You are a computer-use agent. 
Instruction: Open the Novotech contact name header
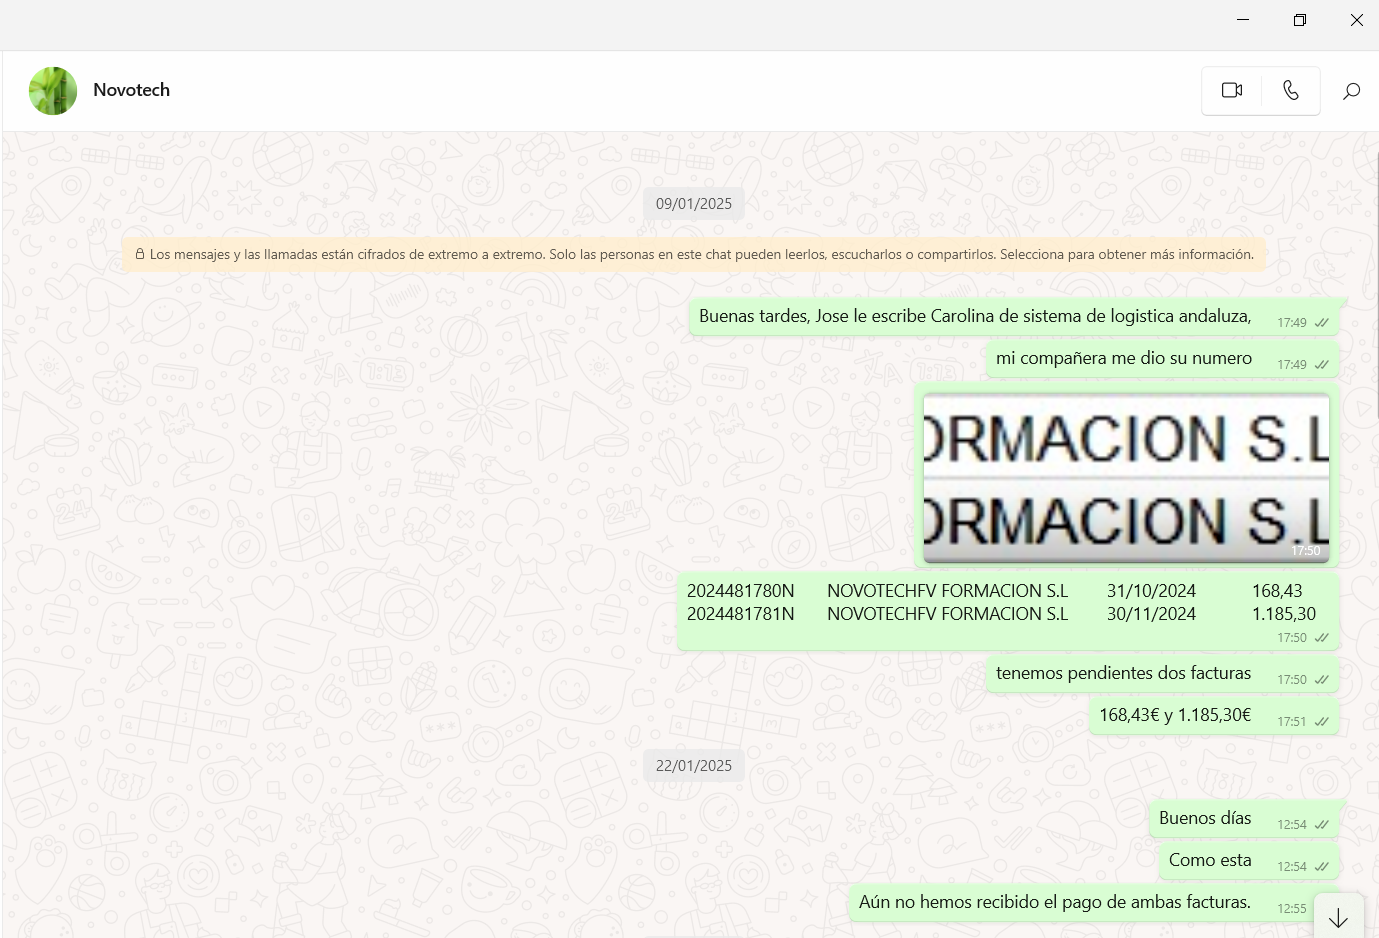click(131, 90)
